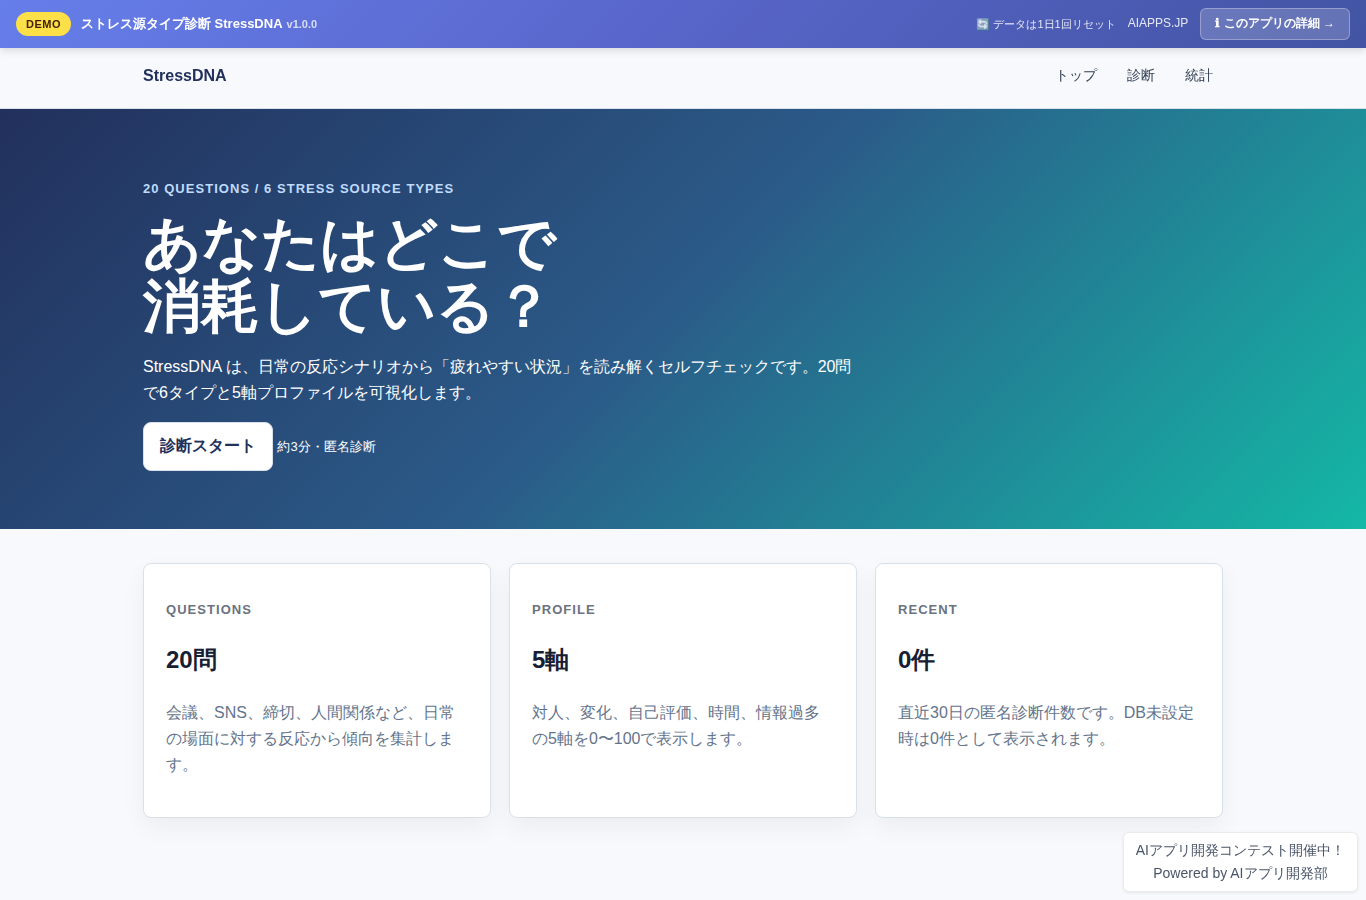Open このアプリの詳細 button
This screenshot has width=1366, height=900.
click(x=1274, y=24)
